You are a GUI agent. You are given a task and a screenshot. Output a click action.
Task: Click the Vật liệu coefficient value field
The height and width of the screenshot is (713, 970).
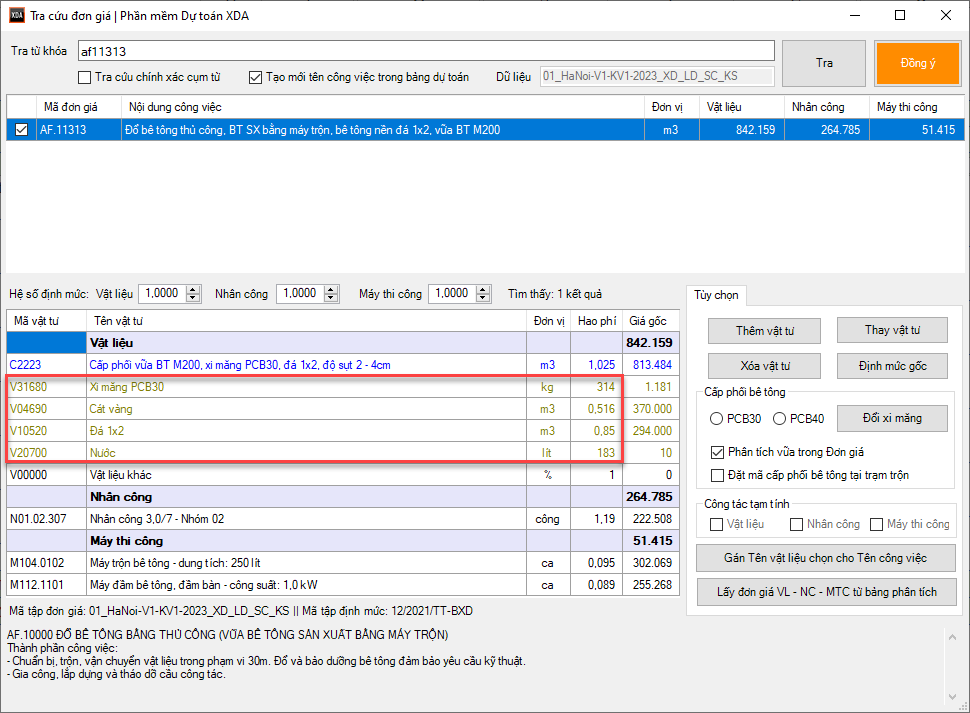coord(162,294)
